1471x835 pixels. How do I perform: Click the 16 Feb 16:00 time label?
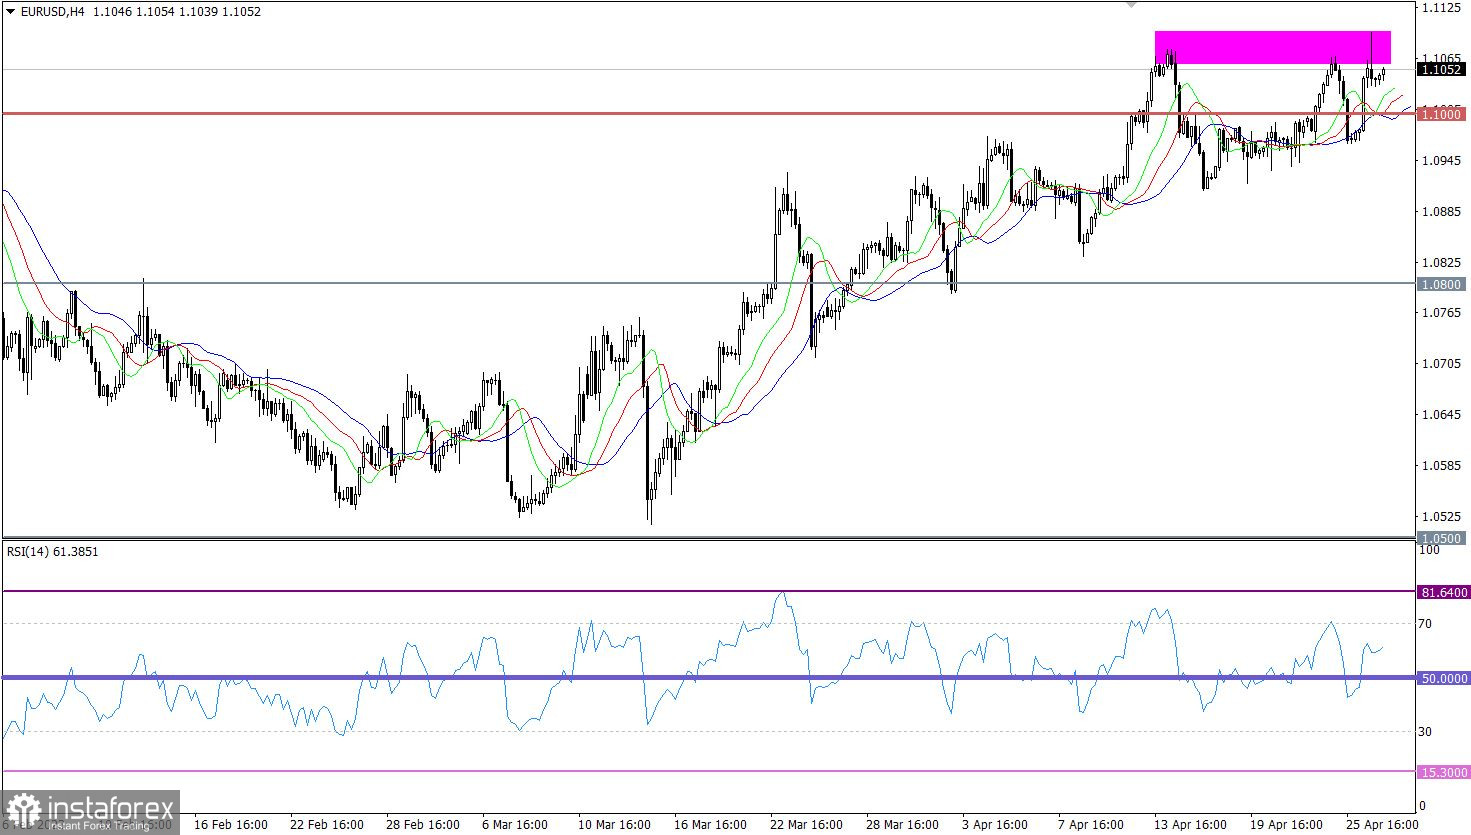[231, 825]
